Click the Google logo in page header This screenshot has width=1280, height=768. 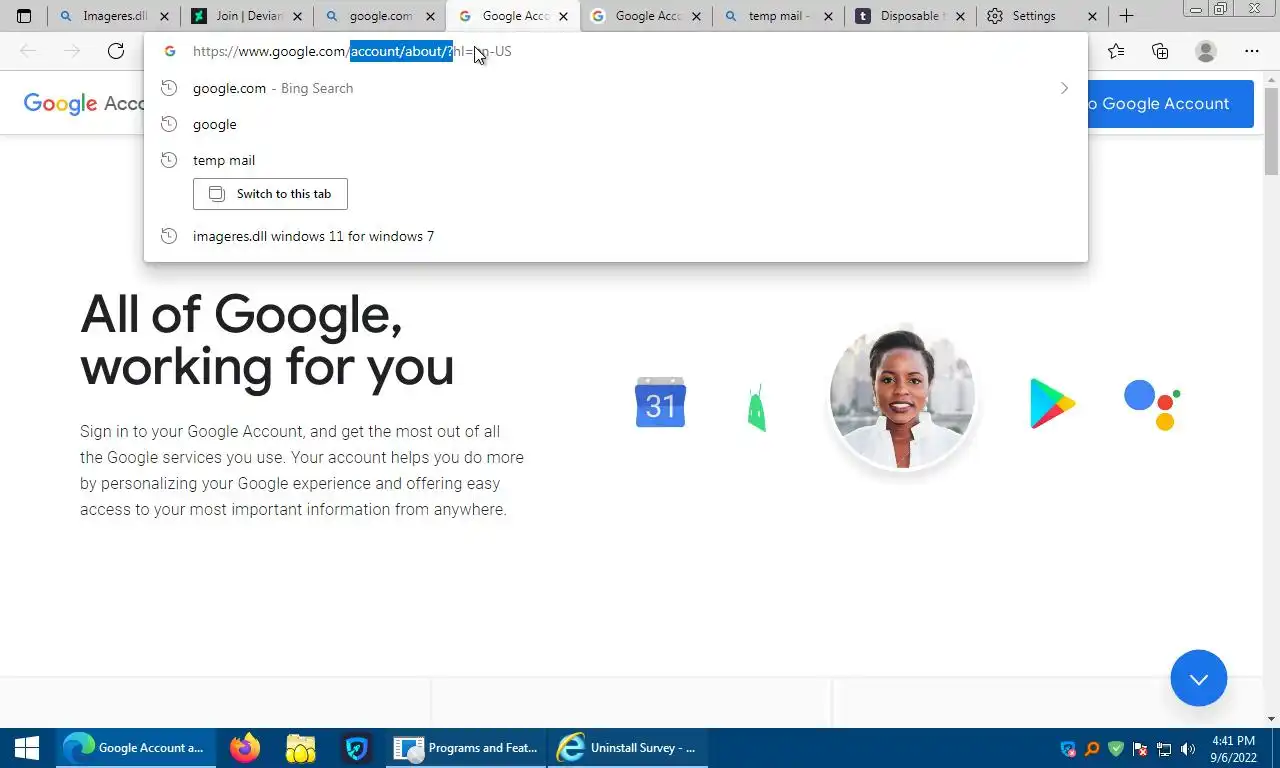60,103
